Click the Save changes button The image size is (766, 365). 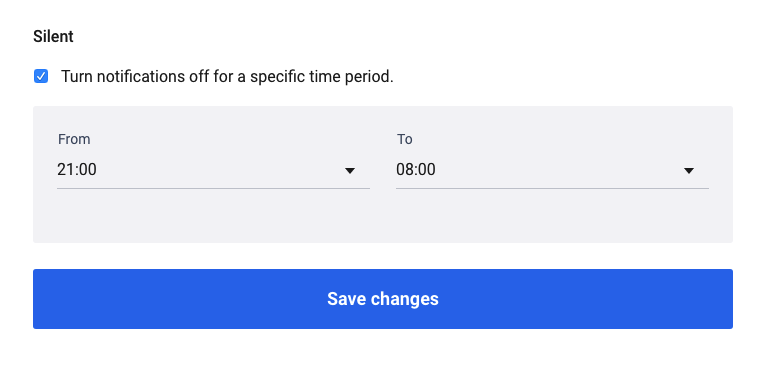tap(383, 299)
